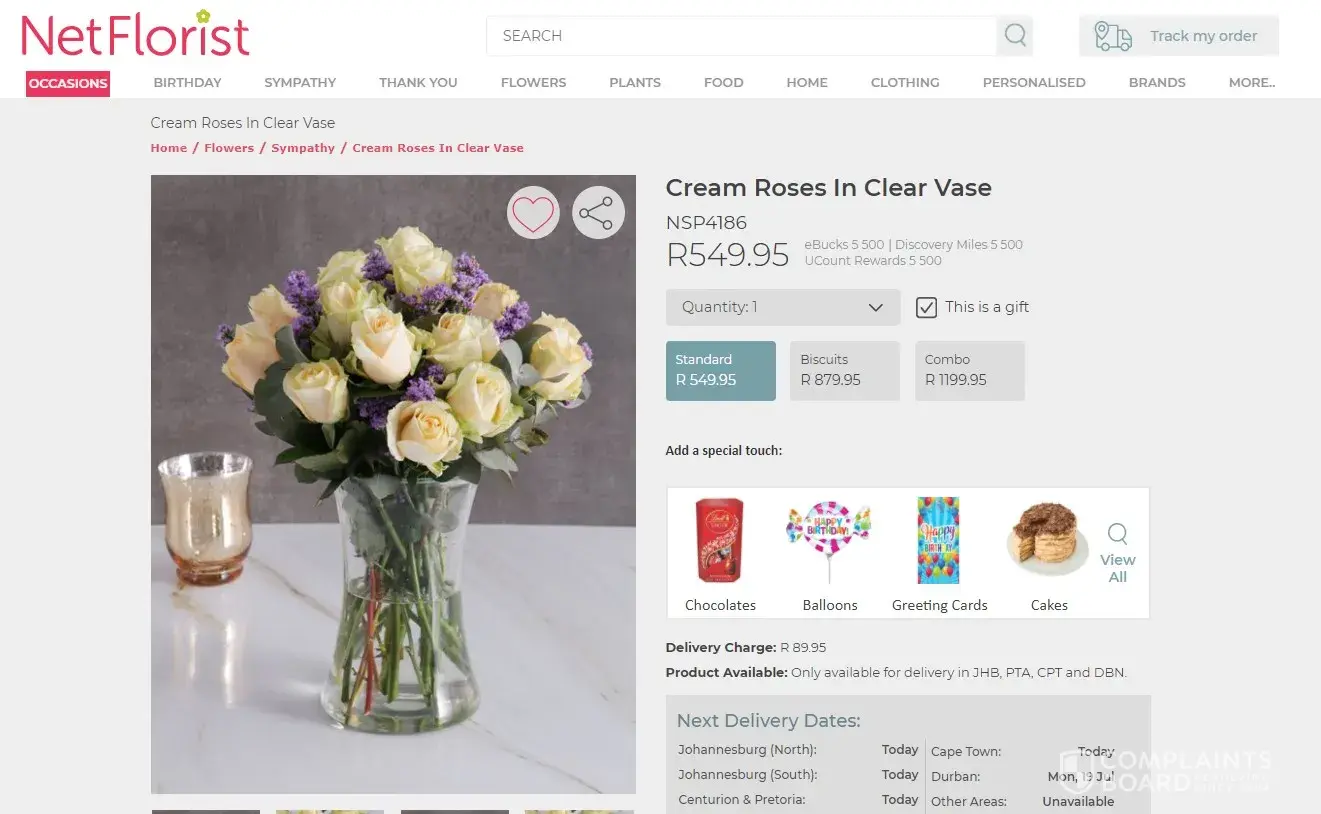Click the share icon on product image

598,212
